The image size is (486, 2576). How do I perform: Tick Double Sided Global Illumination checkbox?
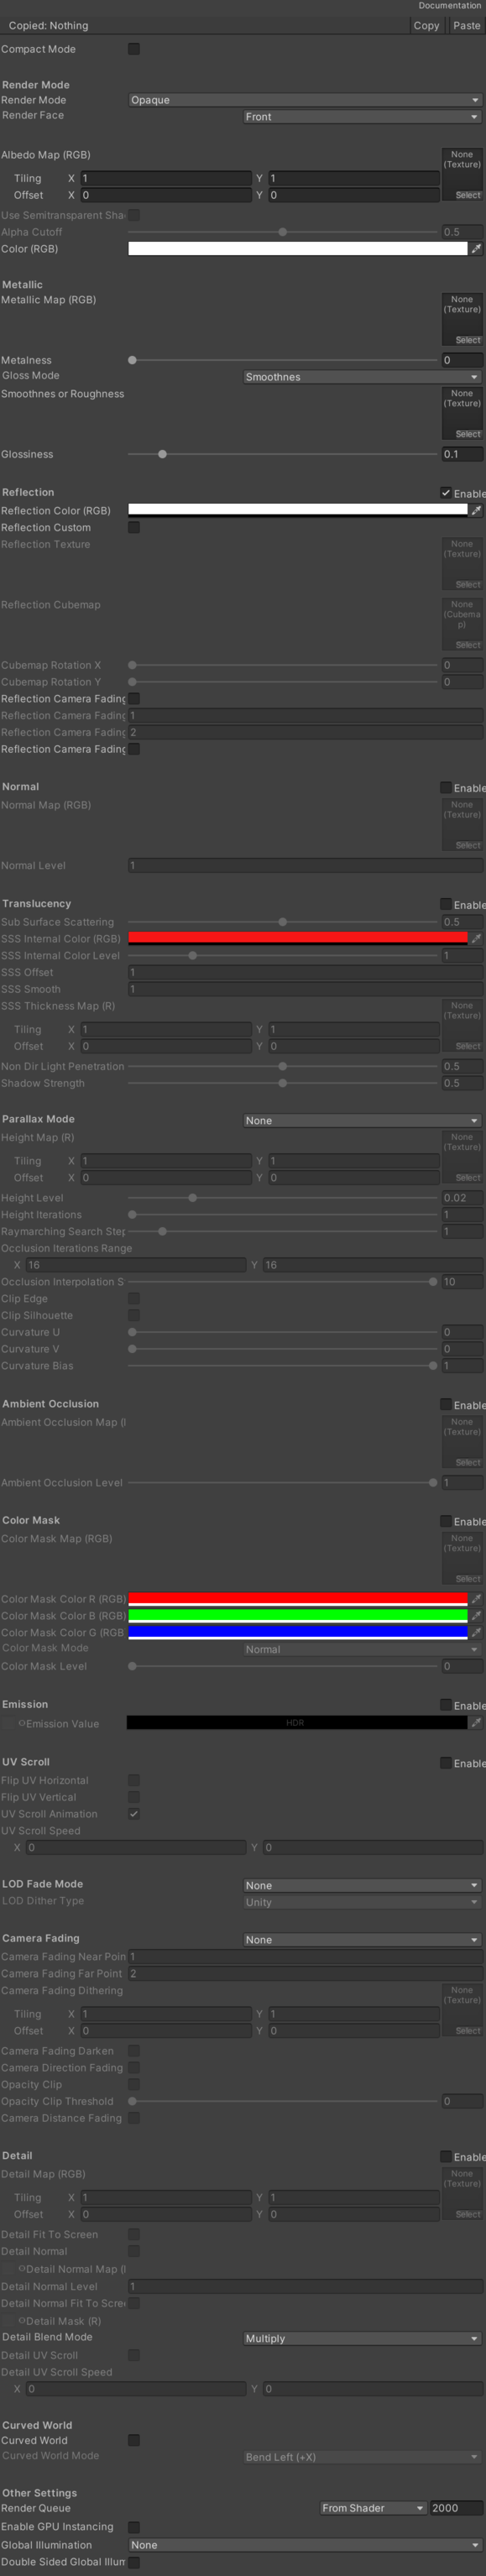134,2562
